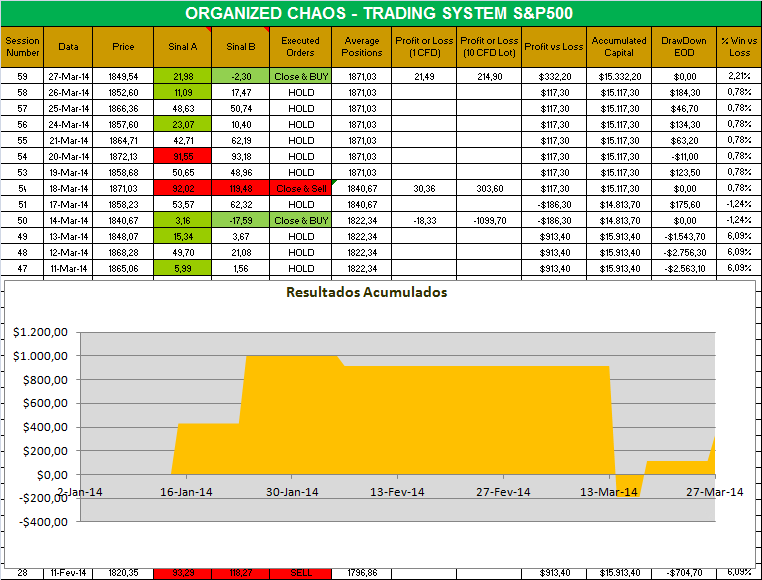Click price cell 1858,68
The height and width of the screenshot is (580, 762).
coord(123,173)
